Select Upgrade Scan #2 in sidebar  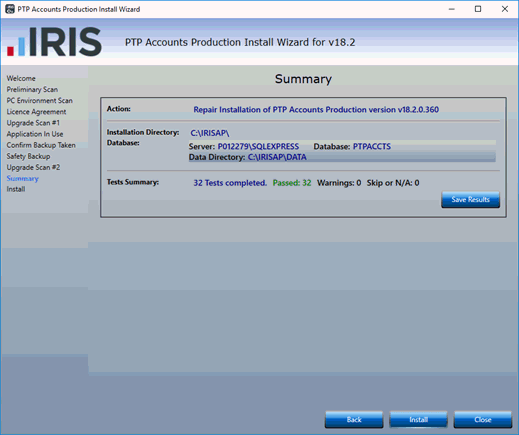coord(33,167)
